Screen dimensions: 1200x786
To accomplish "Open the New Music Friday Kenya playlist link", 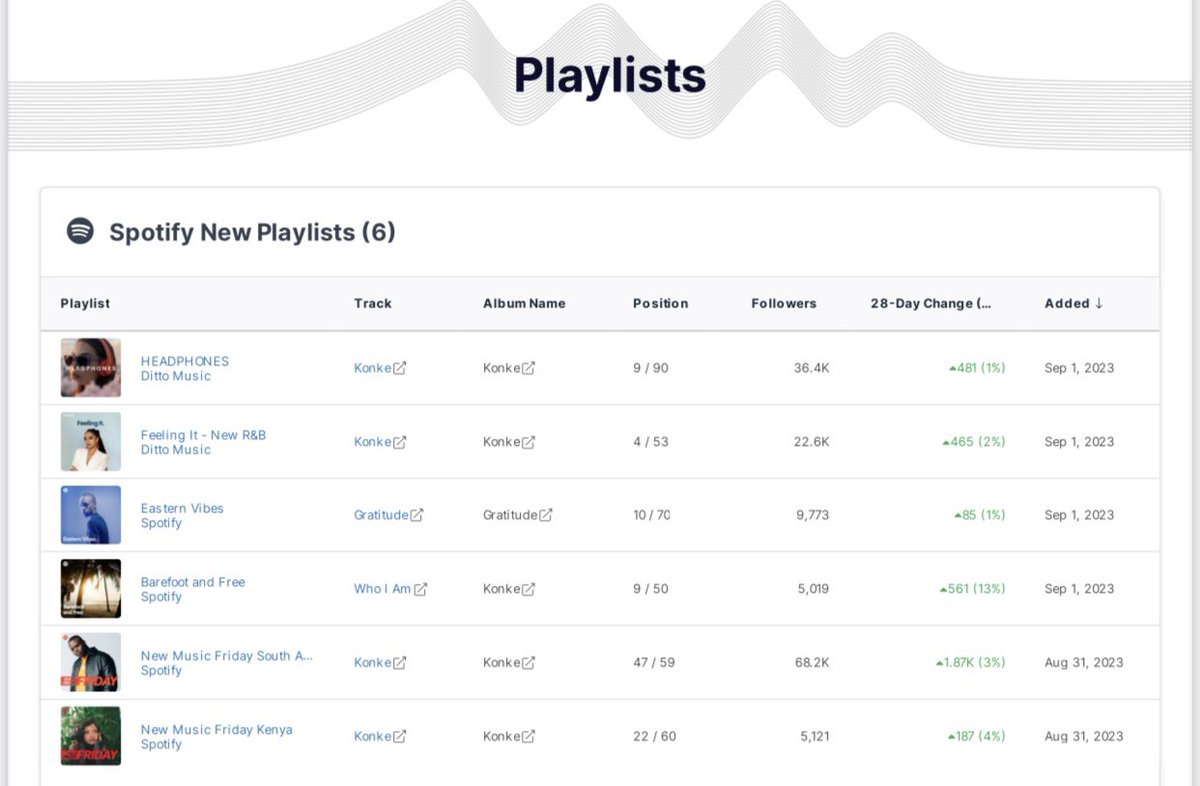I will pos(216,729).
